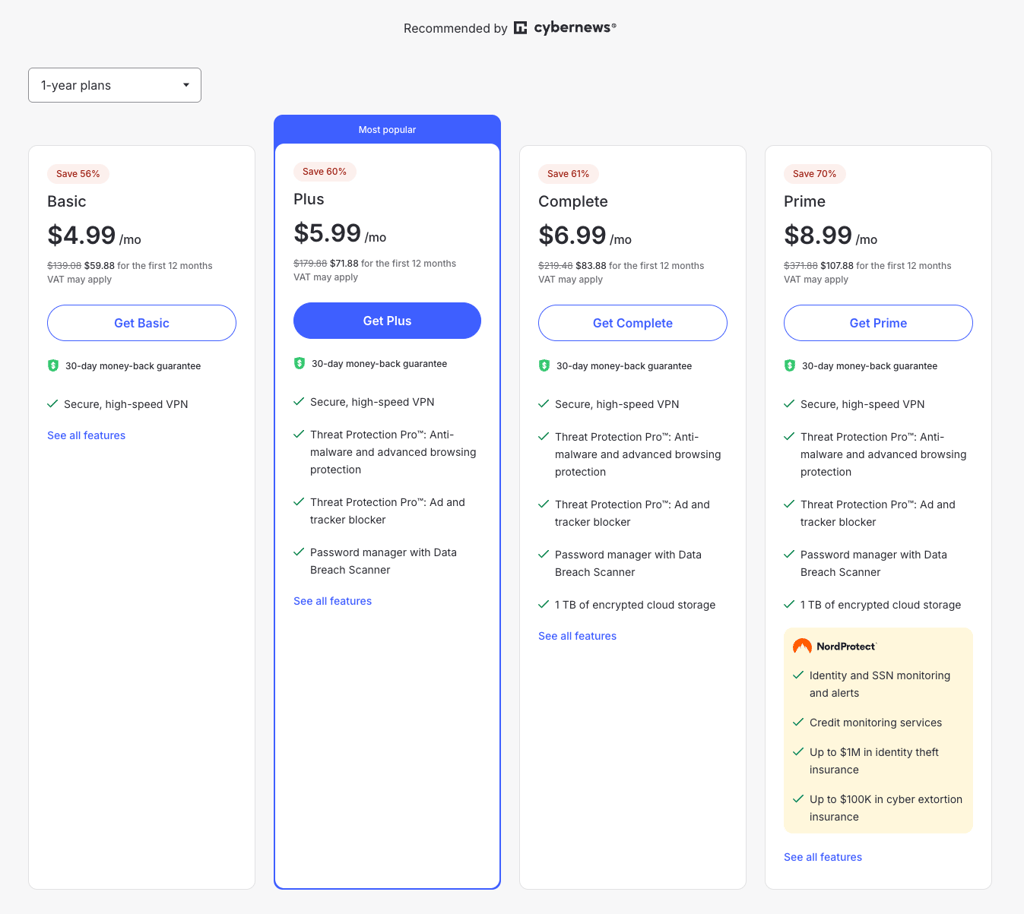Click checkmark beside Complete's Secure, high-speed VPN
This screenshot has width=1024, height=914.
(543, 403)
